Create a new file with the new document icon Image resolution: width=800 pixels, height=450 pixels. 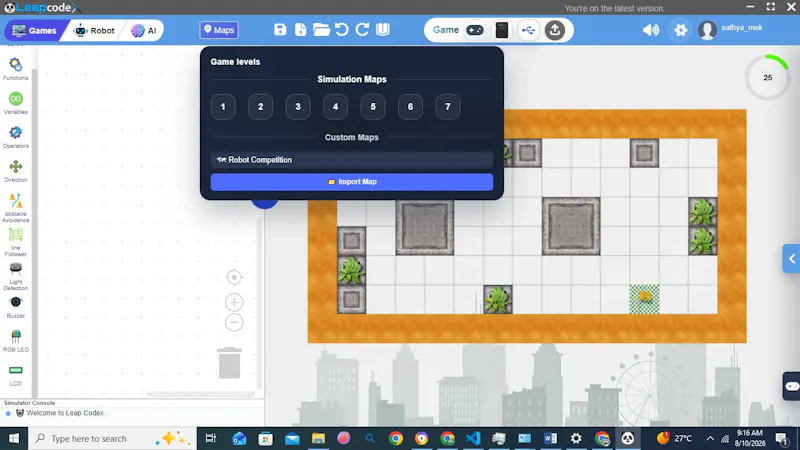[x=301, y=30]
